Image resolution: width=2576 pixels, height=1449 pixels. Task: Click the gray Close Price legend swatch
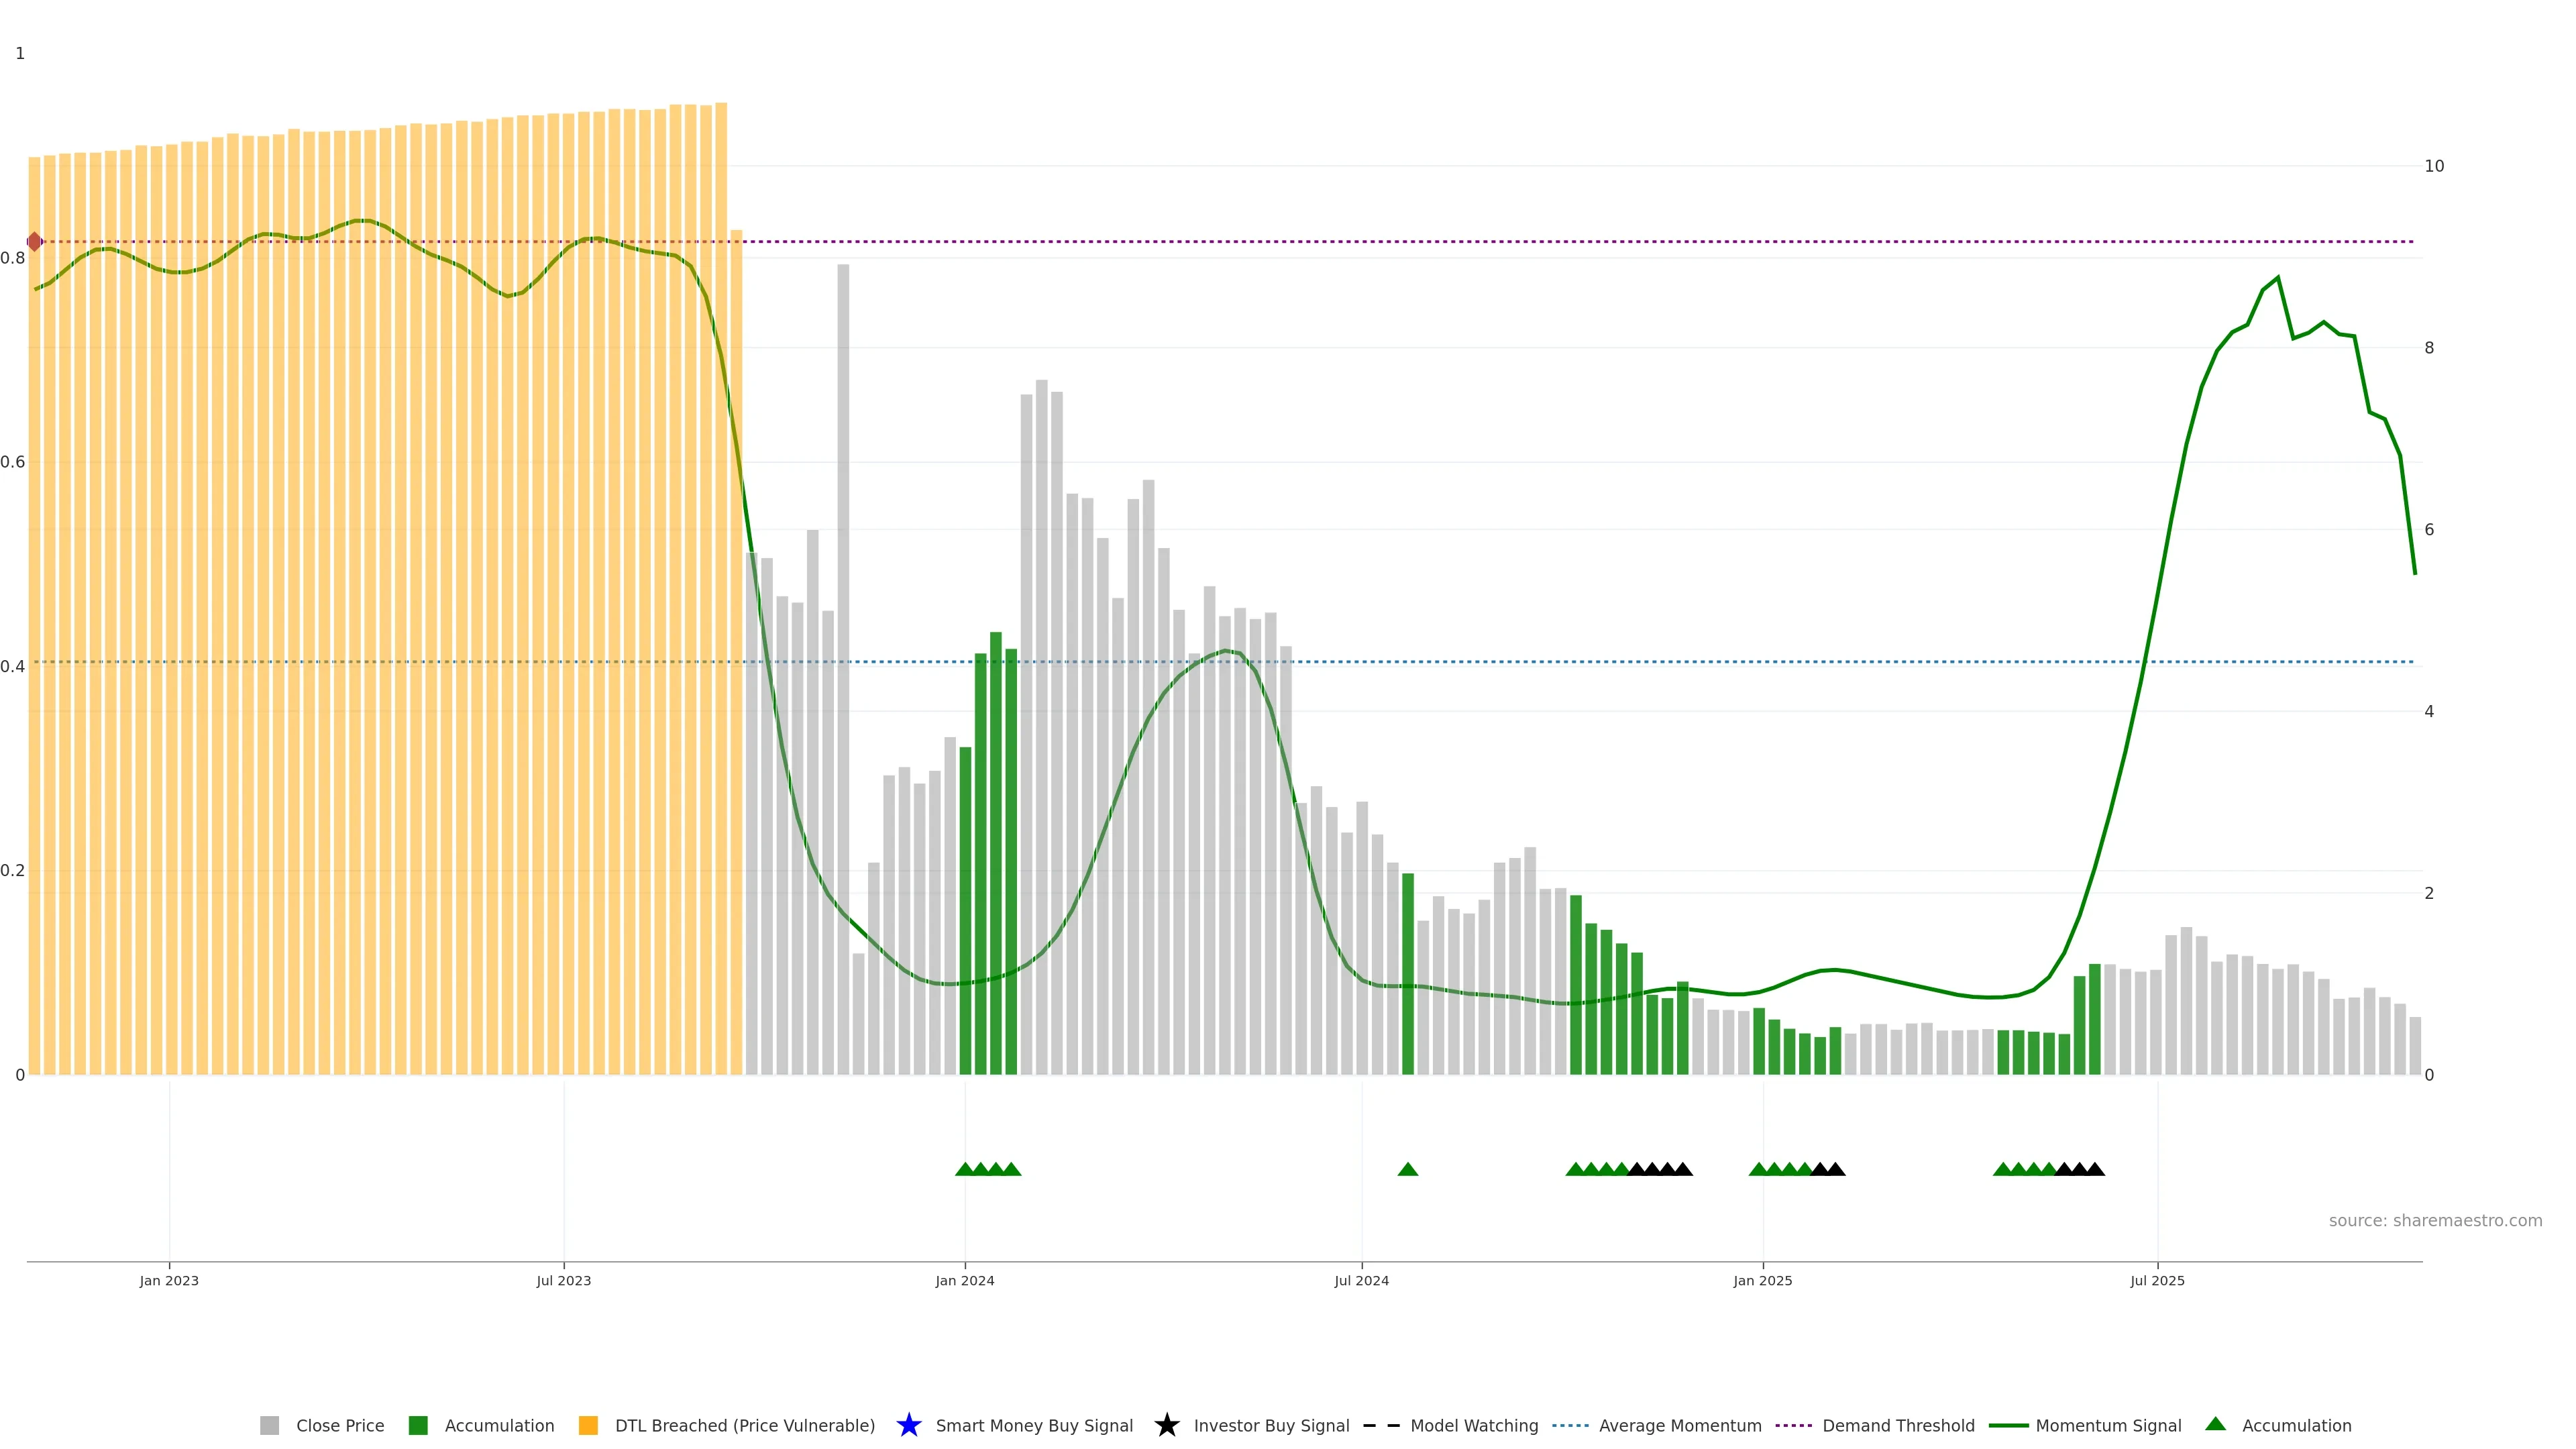(x=269, y=1425)
